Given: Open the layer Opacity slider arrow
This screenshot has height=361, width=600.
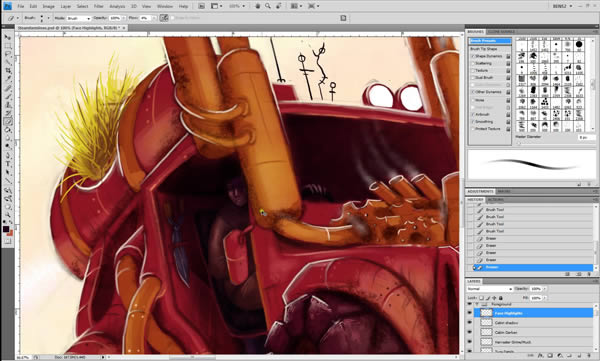Looking at the screenshot, I should (x=545, y=289).
